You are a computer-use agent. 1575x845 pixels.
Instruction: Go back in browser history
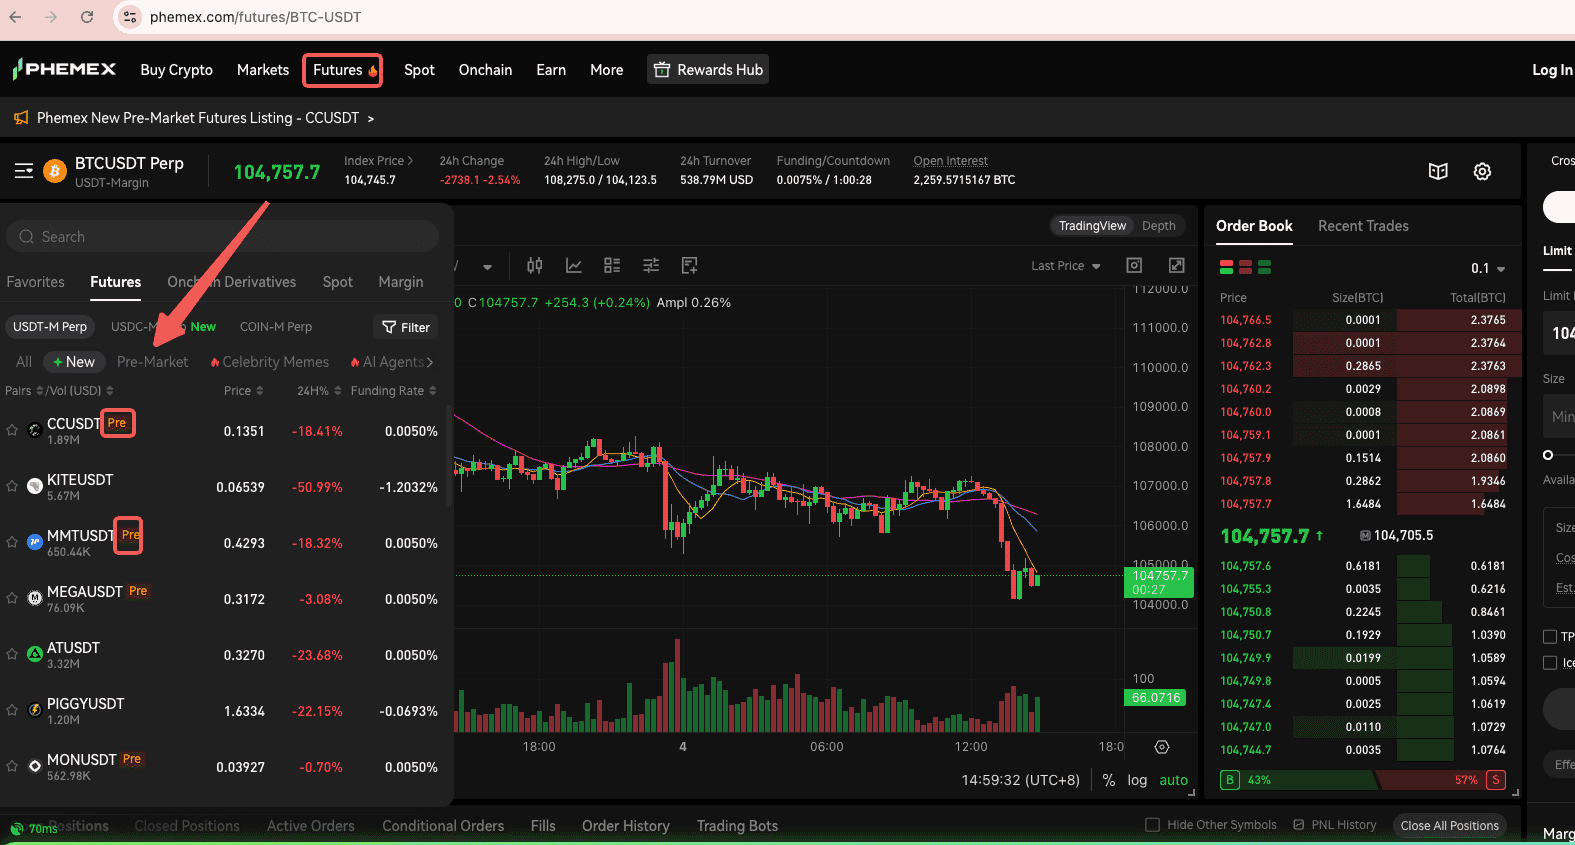(15, 17)
